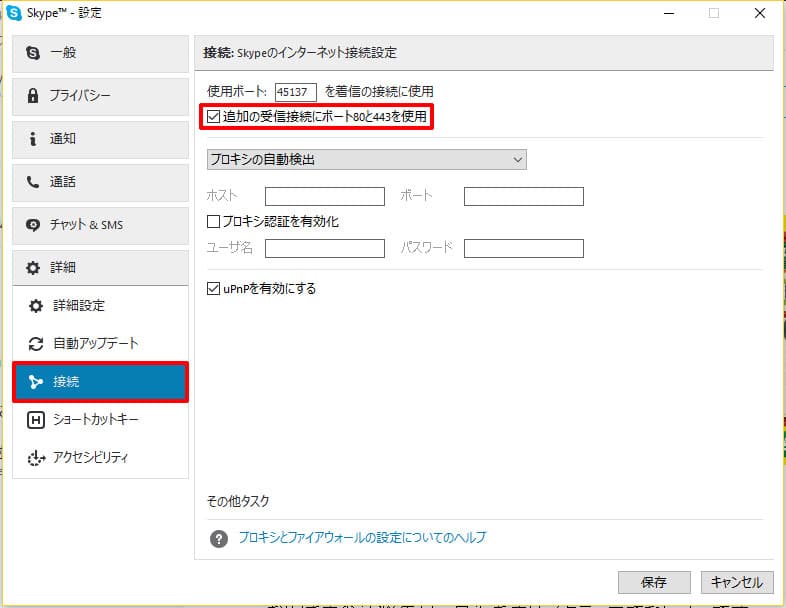Viewport: 786px width, 608px height.
Task: Click the キャンセル button
Action: pyautogui.click(x=737, y=582)
